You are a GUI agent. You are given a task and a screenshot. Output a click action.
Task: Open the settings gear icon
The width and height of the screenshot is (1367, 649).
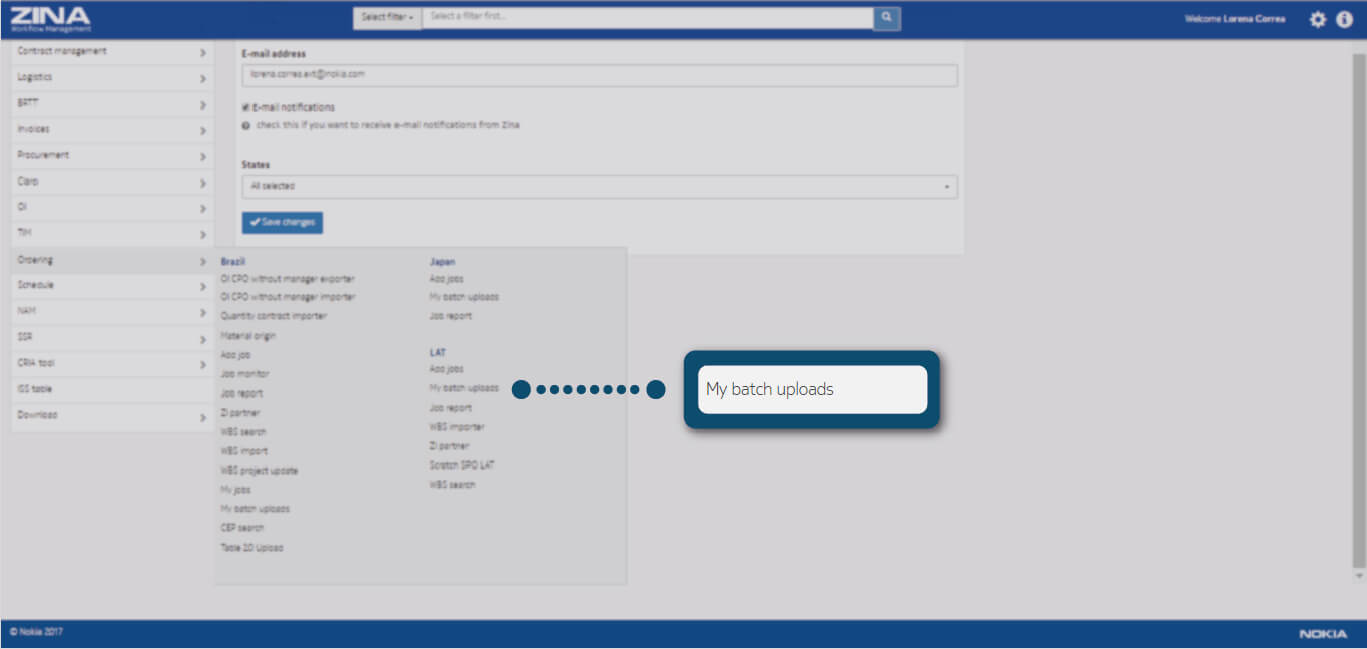1317,19
